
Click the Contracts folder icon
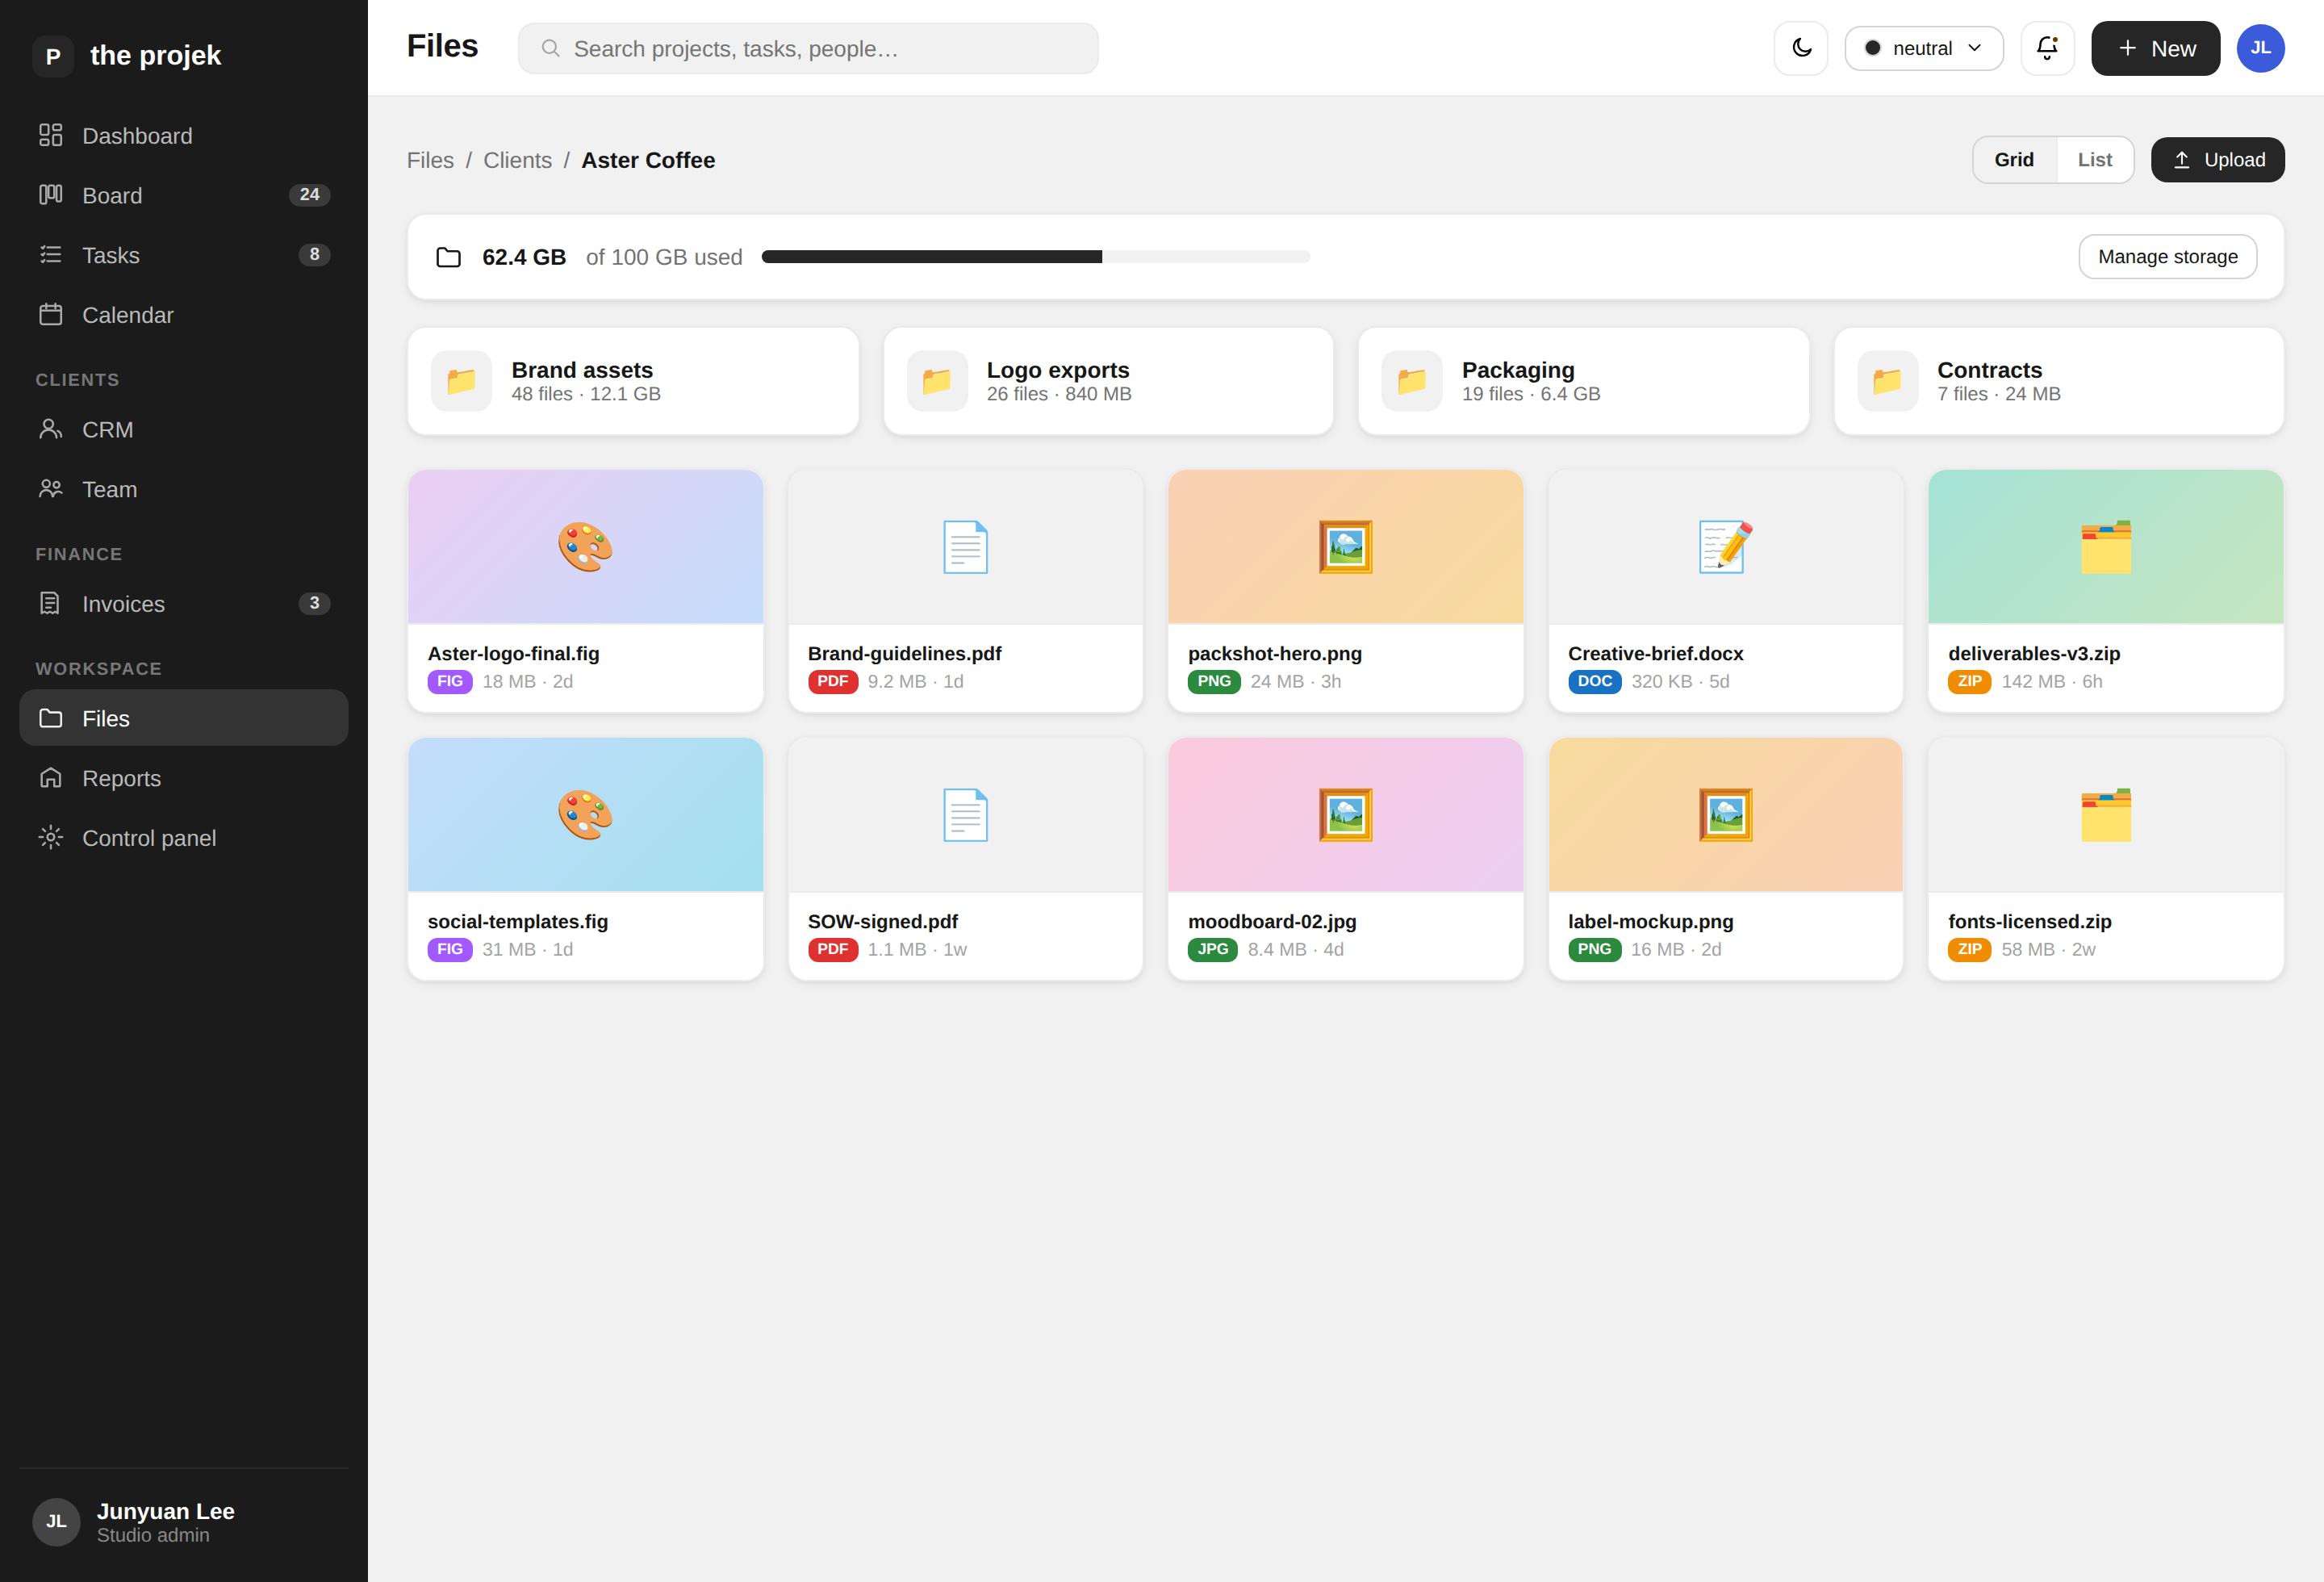1888,381
